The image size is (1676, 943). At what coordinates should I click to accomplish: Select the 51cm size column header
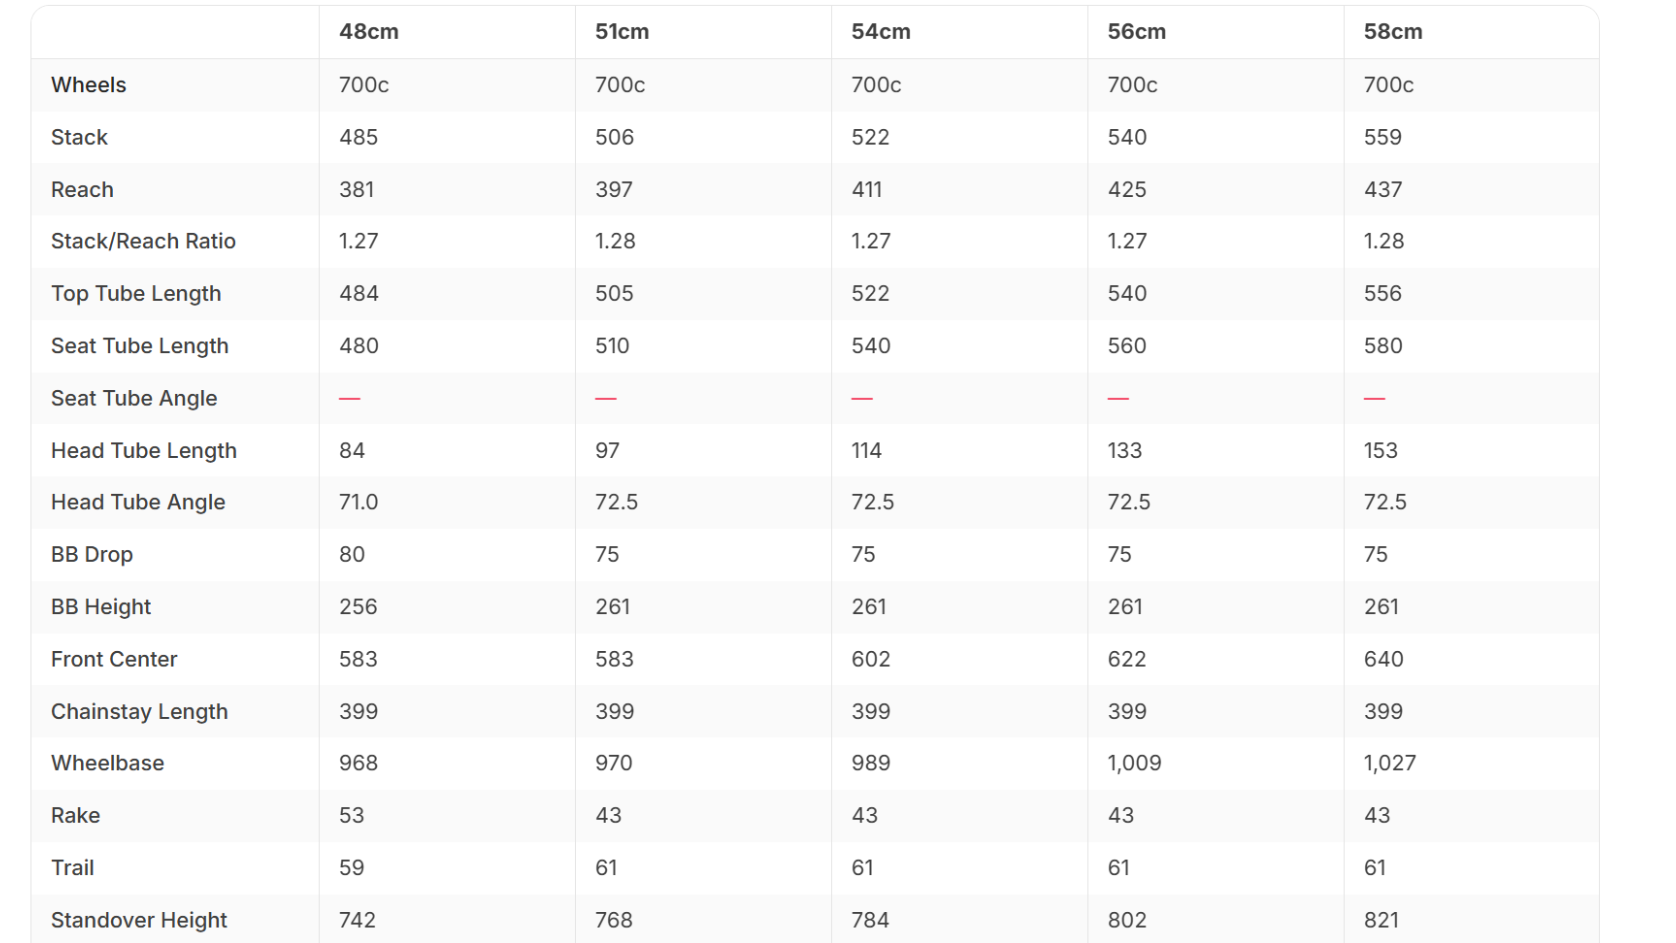click(x=622, y=32)
